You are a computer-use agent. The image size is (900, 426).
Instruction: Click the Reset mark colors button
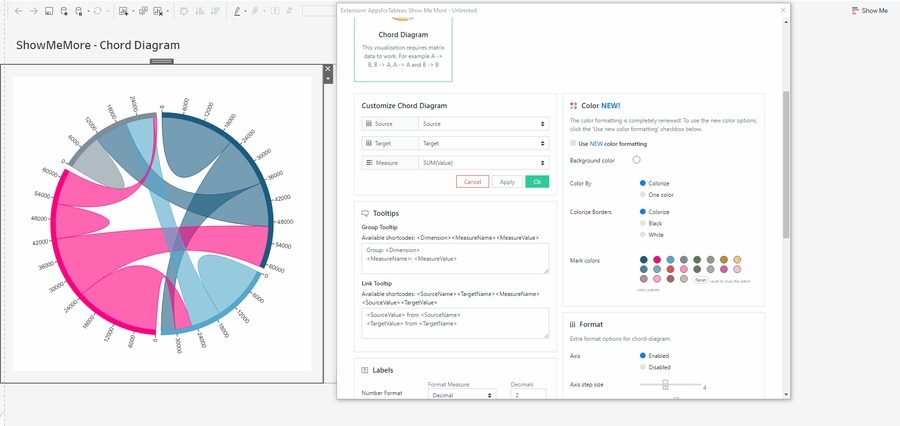click(701, 280)
